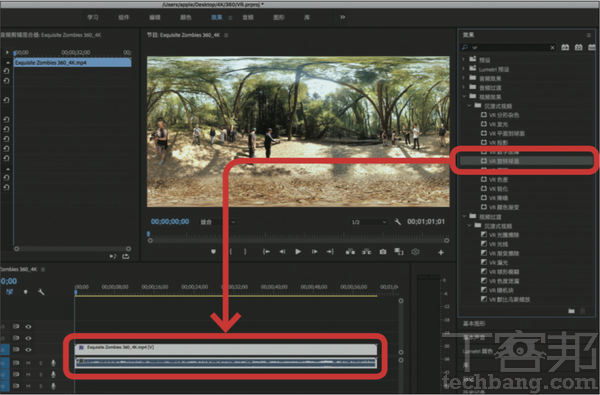
Task: Switch to the 效果 workspace tab
Action: point(217,17)
